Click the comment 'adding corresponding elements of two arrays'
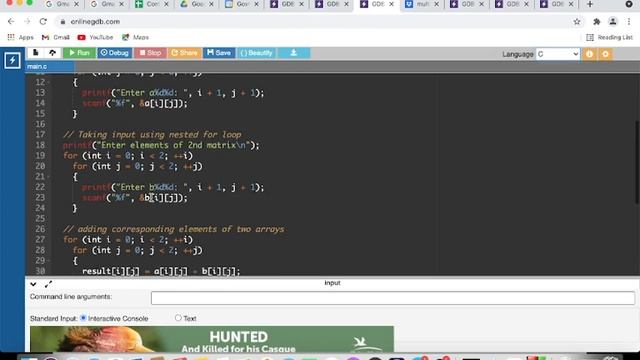 click(x=173, y=229)
